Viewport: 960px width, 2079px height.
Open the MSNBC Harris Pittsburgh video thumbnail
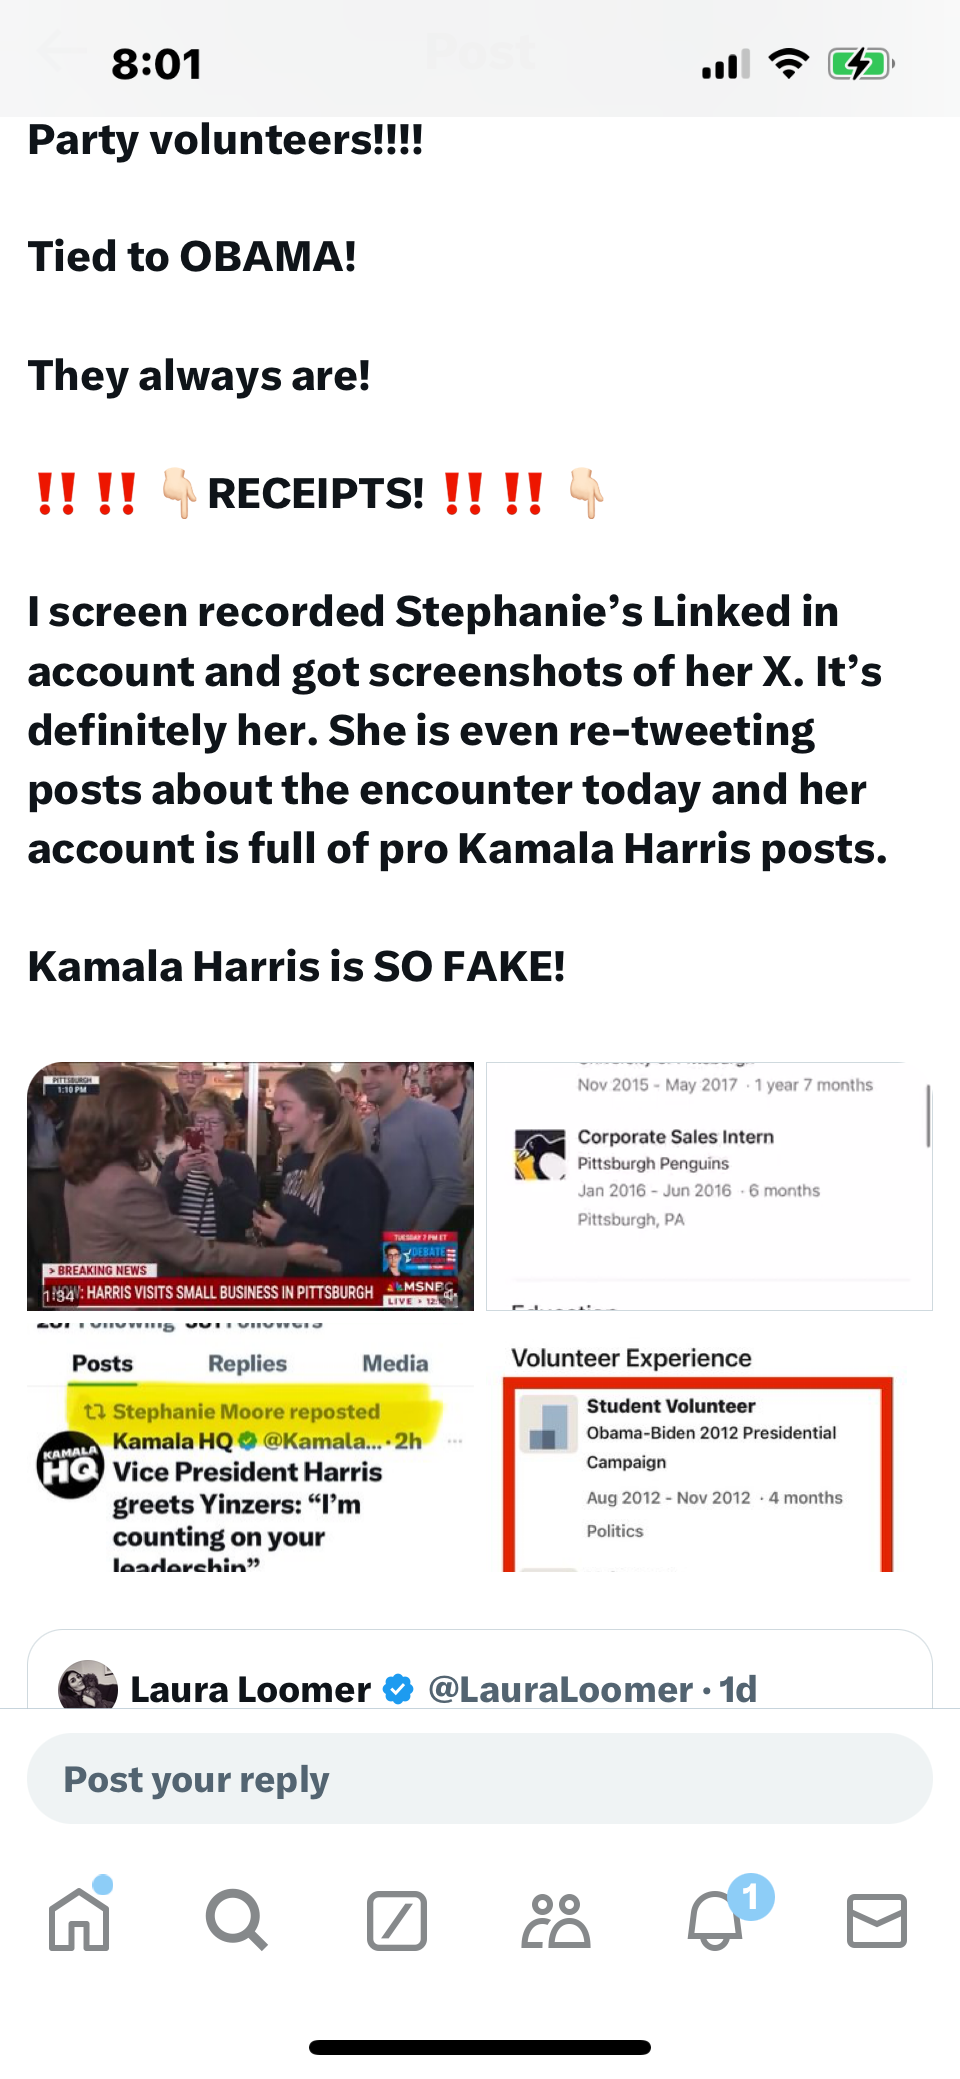(x=250, y=1186)
